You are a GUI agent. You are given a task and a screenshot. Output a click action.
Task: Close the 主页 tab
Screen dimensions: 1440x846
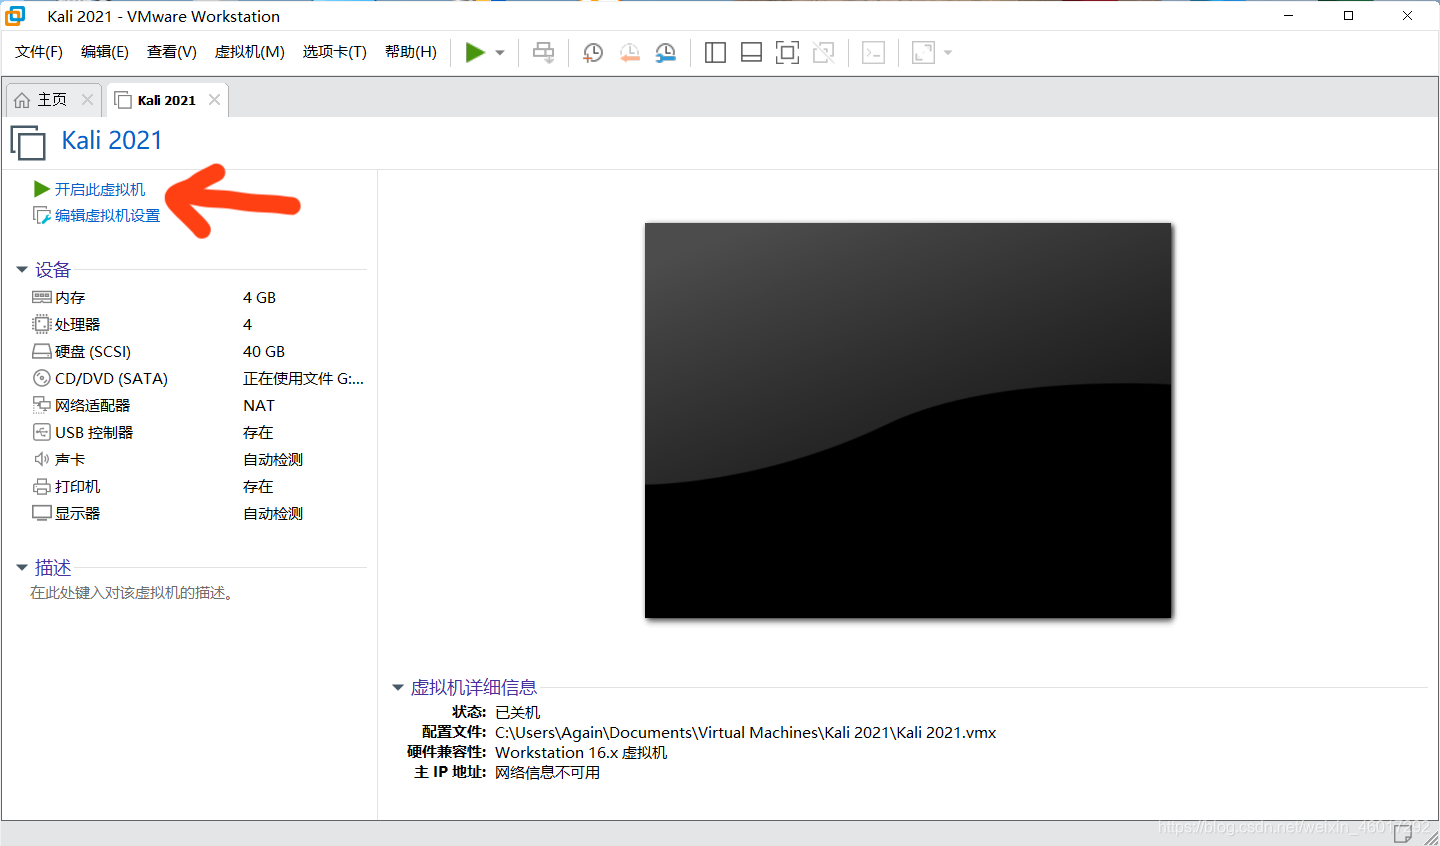coord(87,100)
